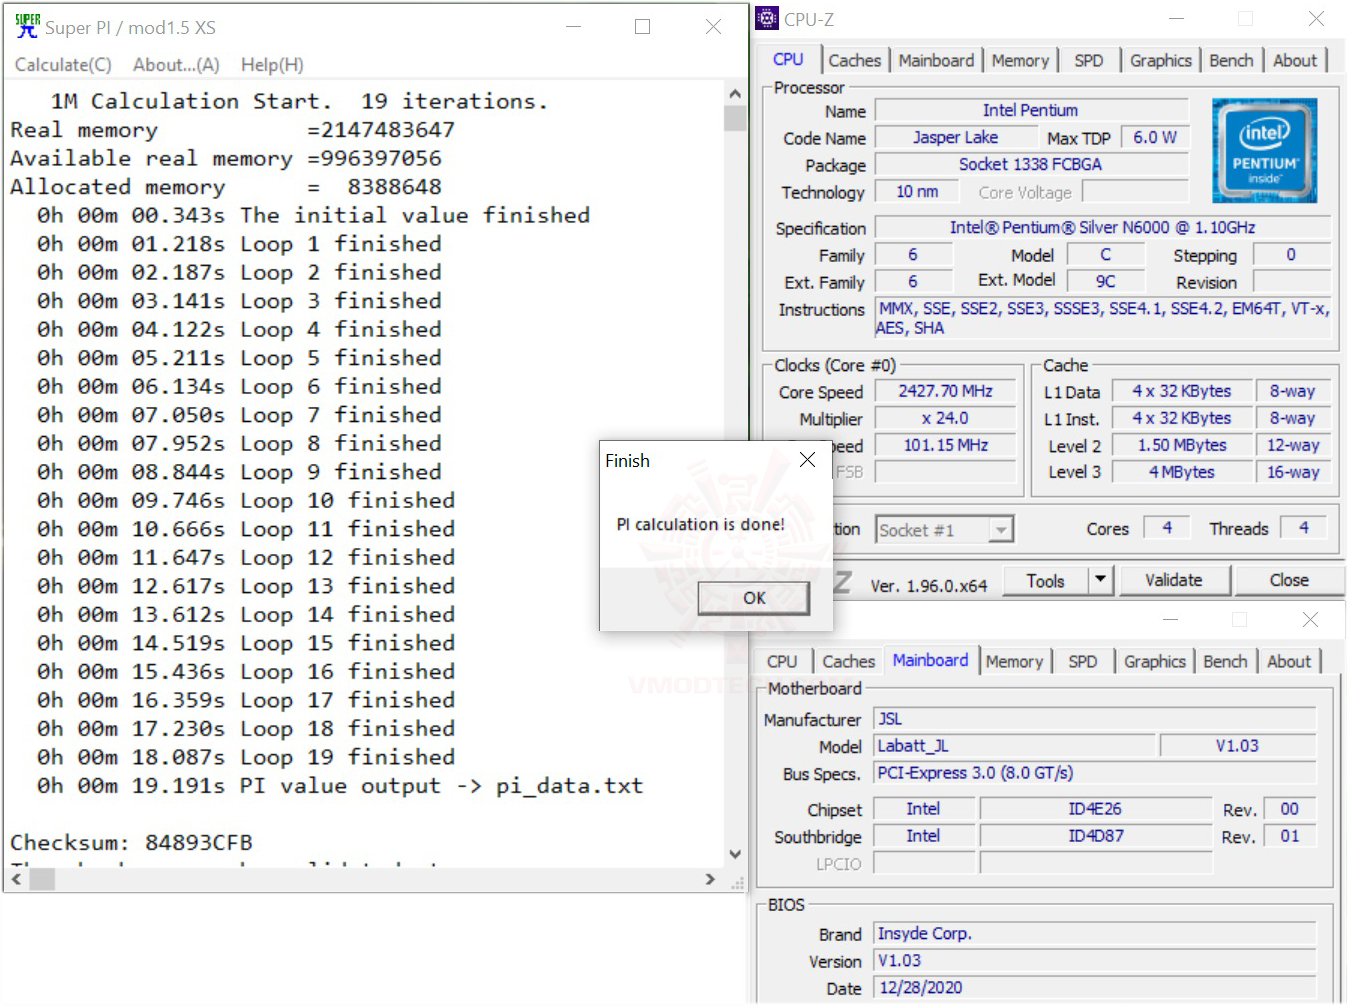
Task: Click the Validate button in CPU-Z
Action: (1173, 580)
